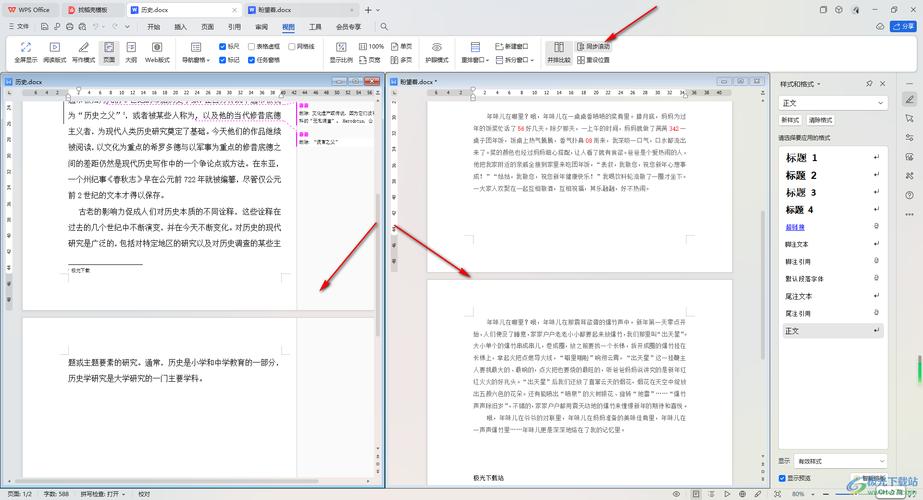Select the Web版式 layout icon
923x500 pixels.
click(x=157, y=52)
